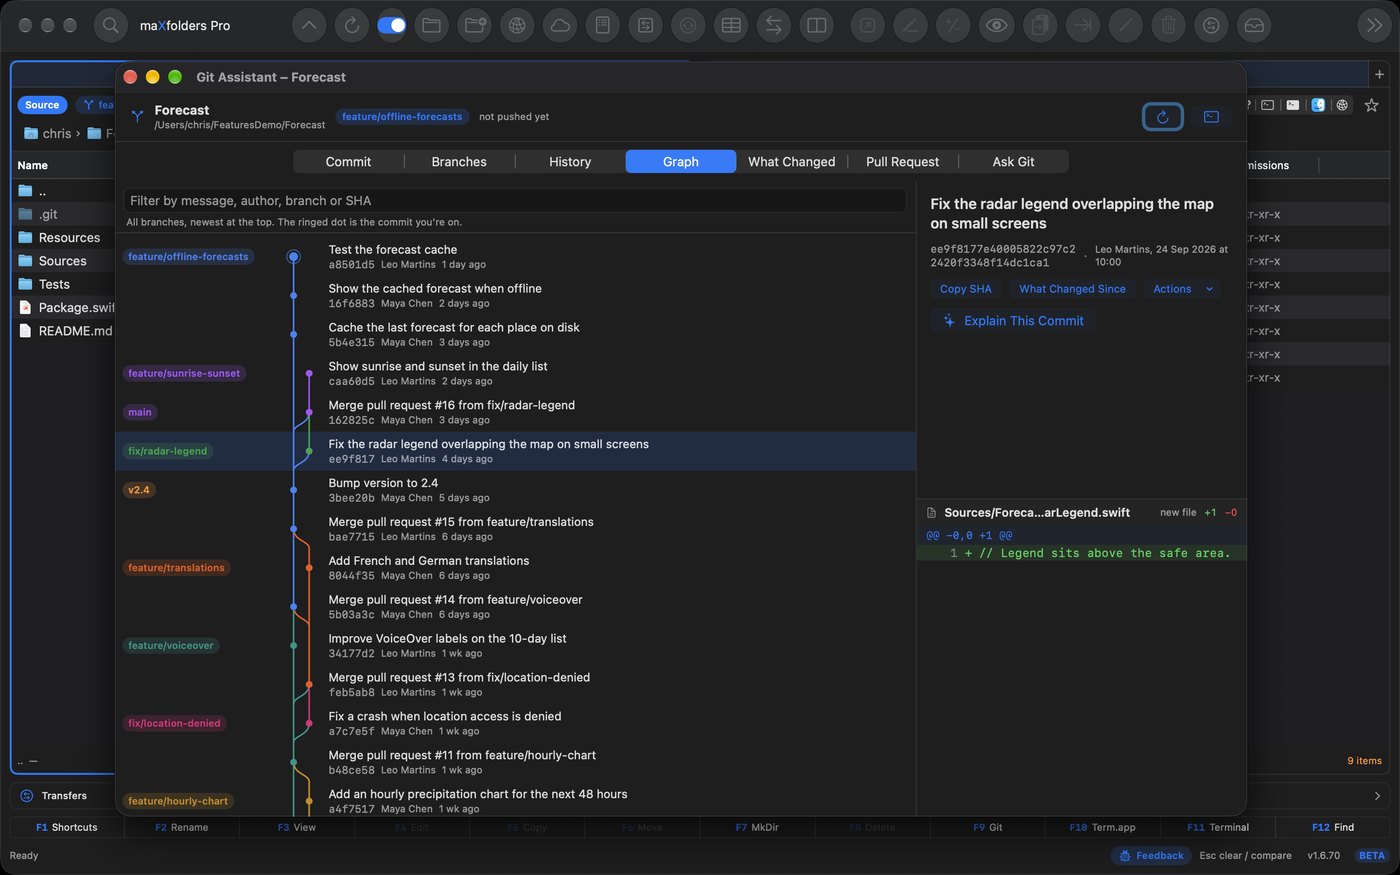Click the Copy SHA button

click(x=966, y=289)
